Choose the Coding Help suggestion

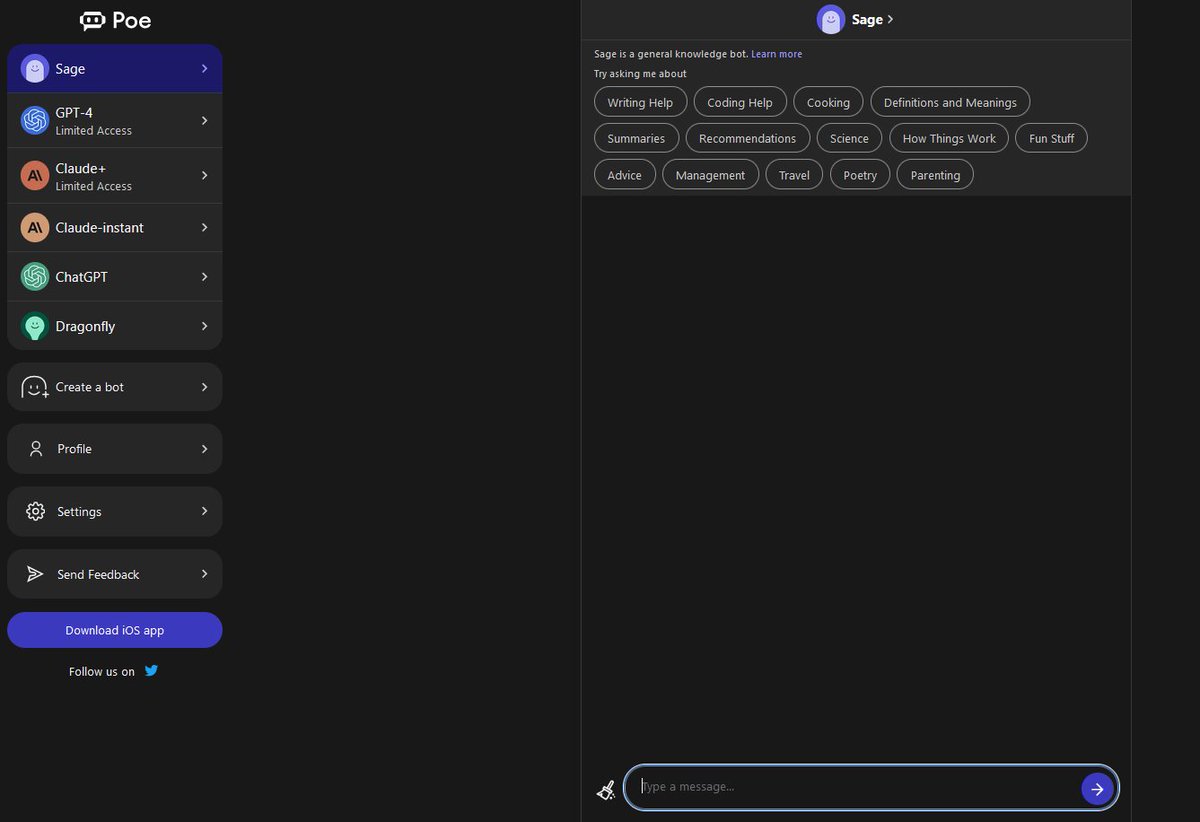point(740,102)
